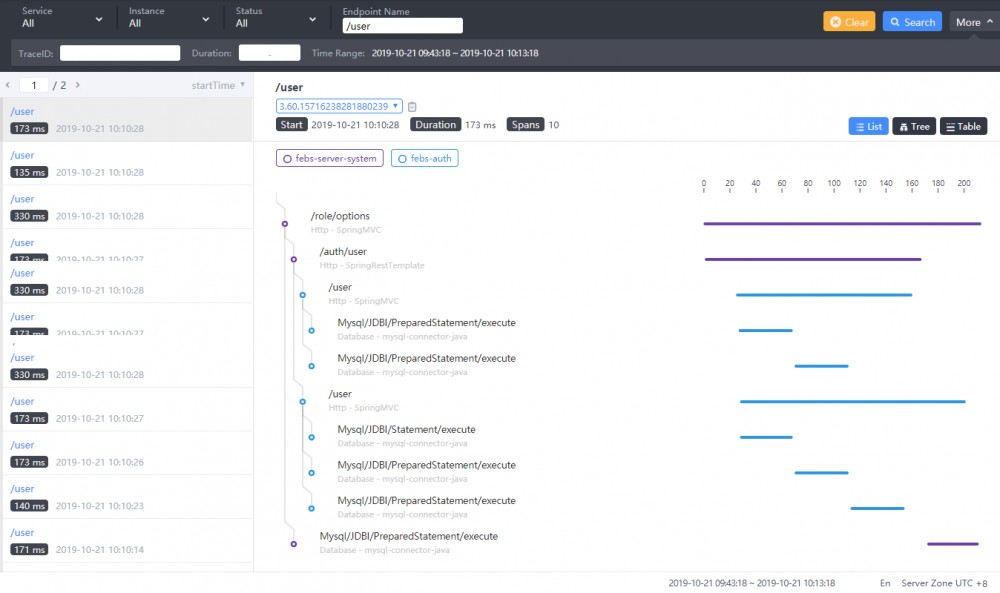Open the Service dropdown
1000x593 pixels.
[62, 18]
